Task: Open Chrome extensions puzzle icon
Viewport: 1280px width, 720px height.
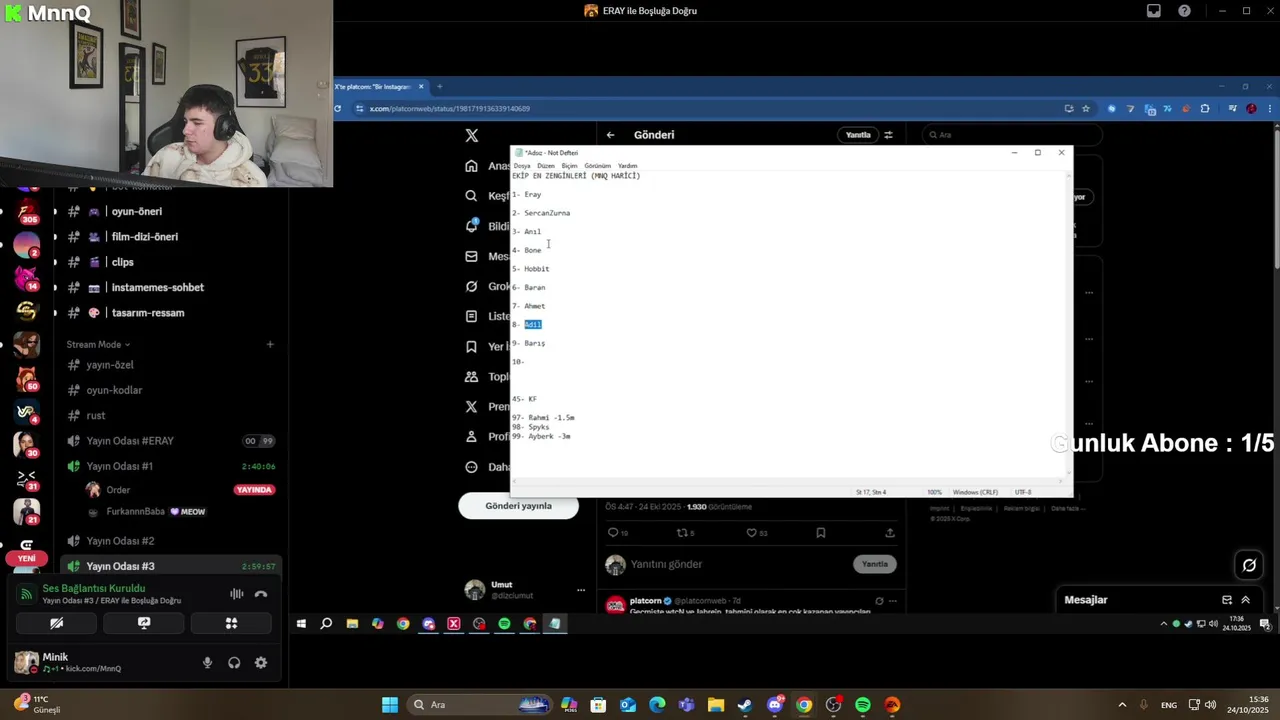Action: tap(1205, 108)
